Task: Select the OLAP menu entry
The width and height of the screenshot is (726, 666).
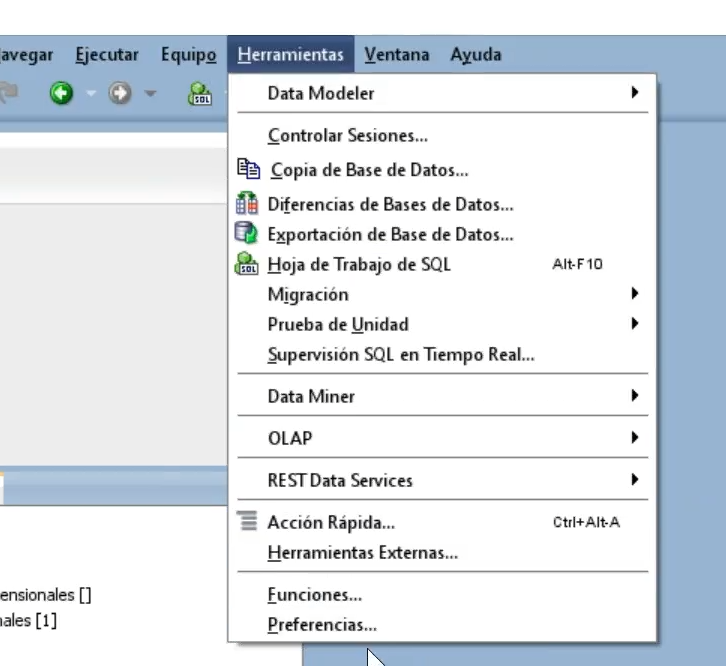Action: tap(442, 438)
